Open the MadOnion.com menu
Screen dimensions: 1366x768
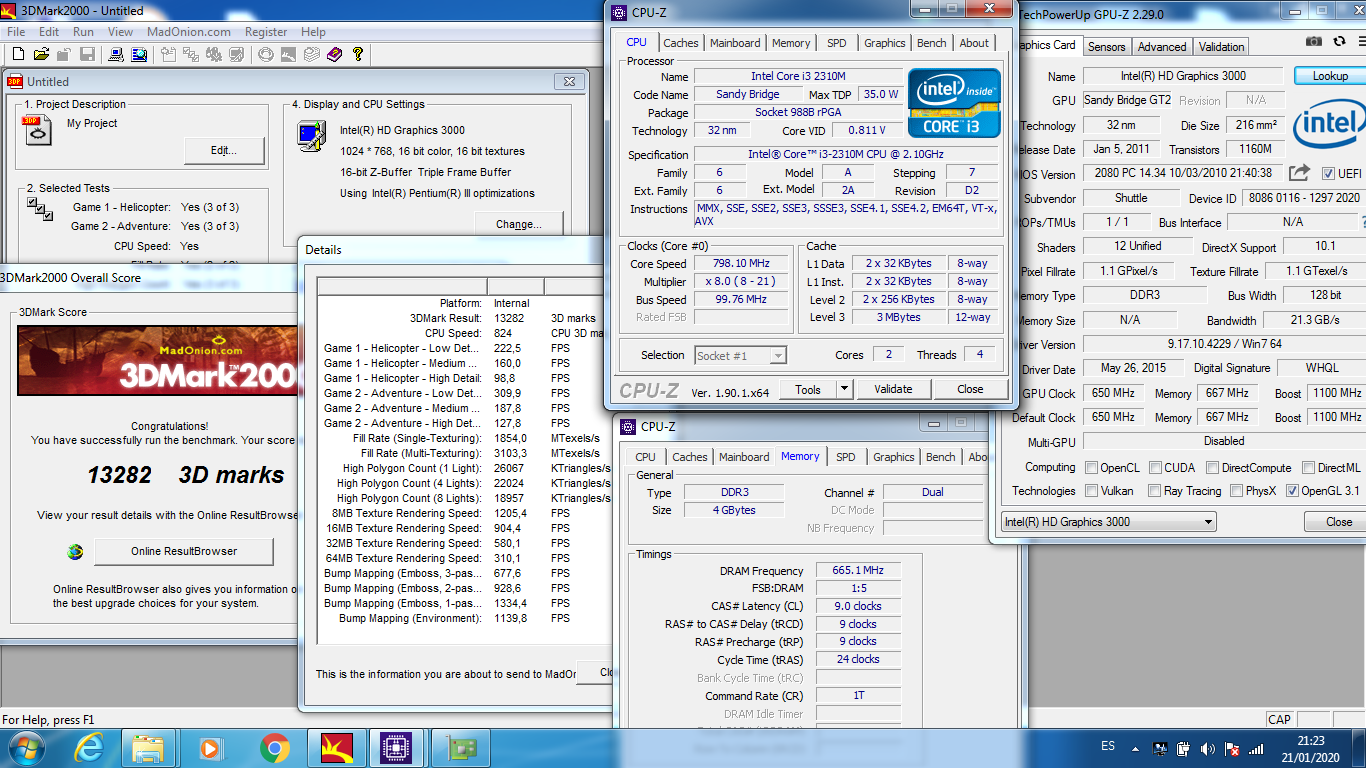(189, 32)
